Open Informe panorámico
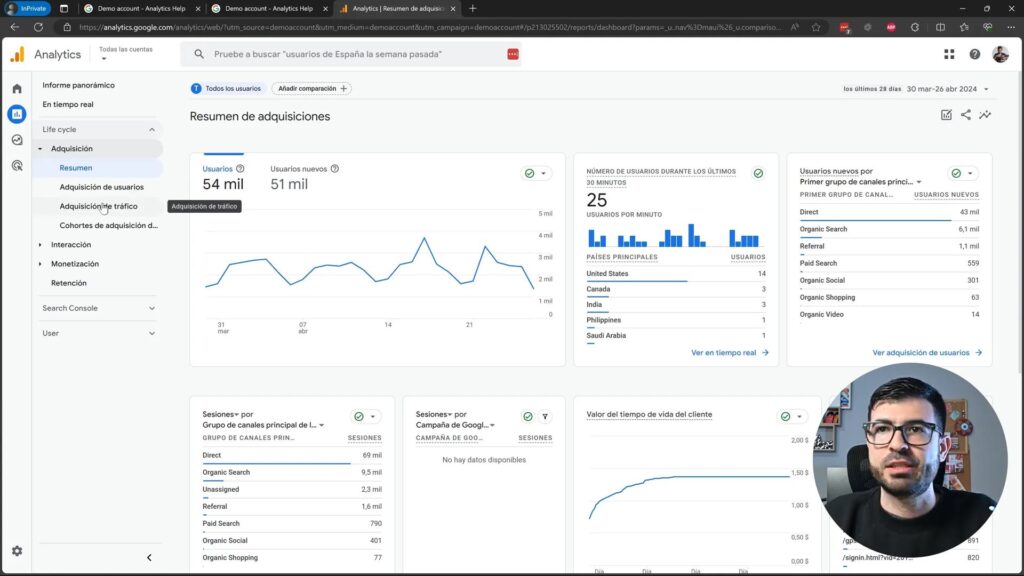This screenshot has width=1024, height=576. (x=78, y=86)
